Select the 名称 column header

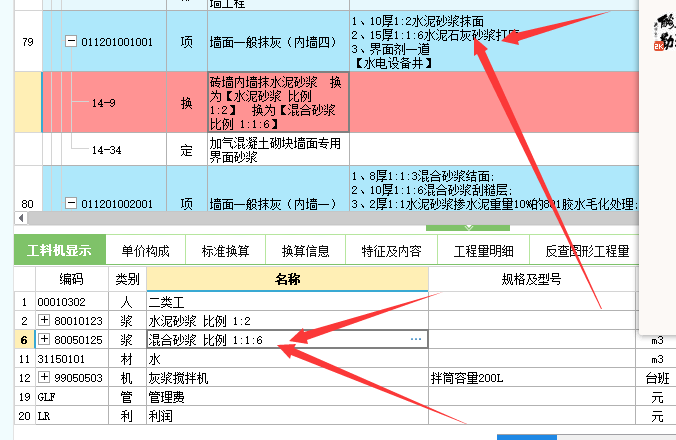coord(288,279)
